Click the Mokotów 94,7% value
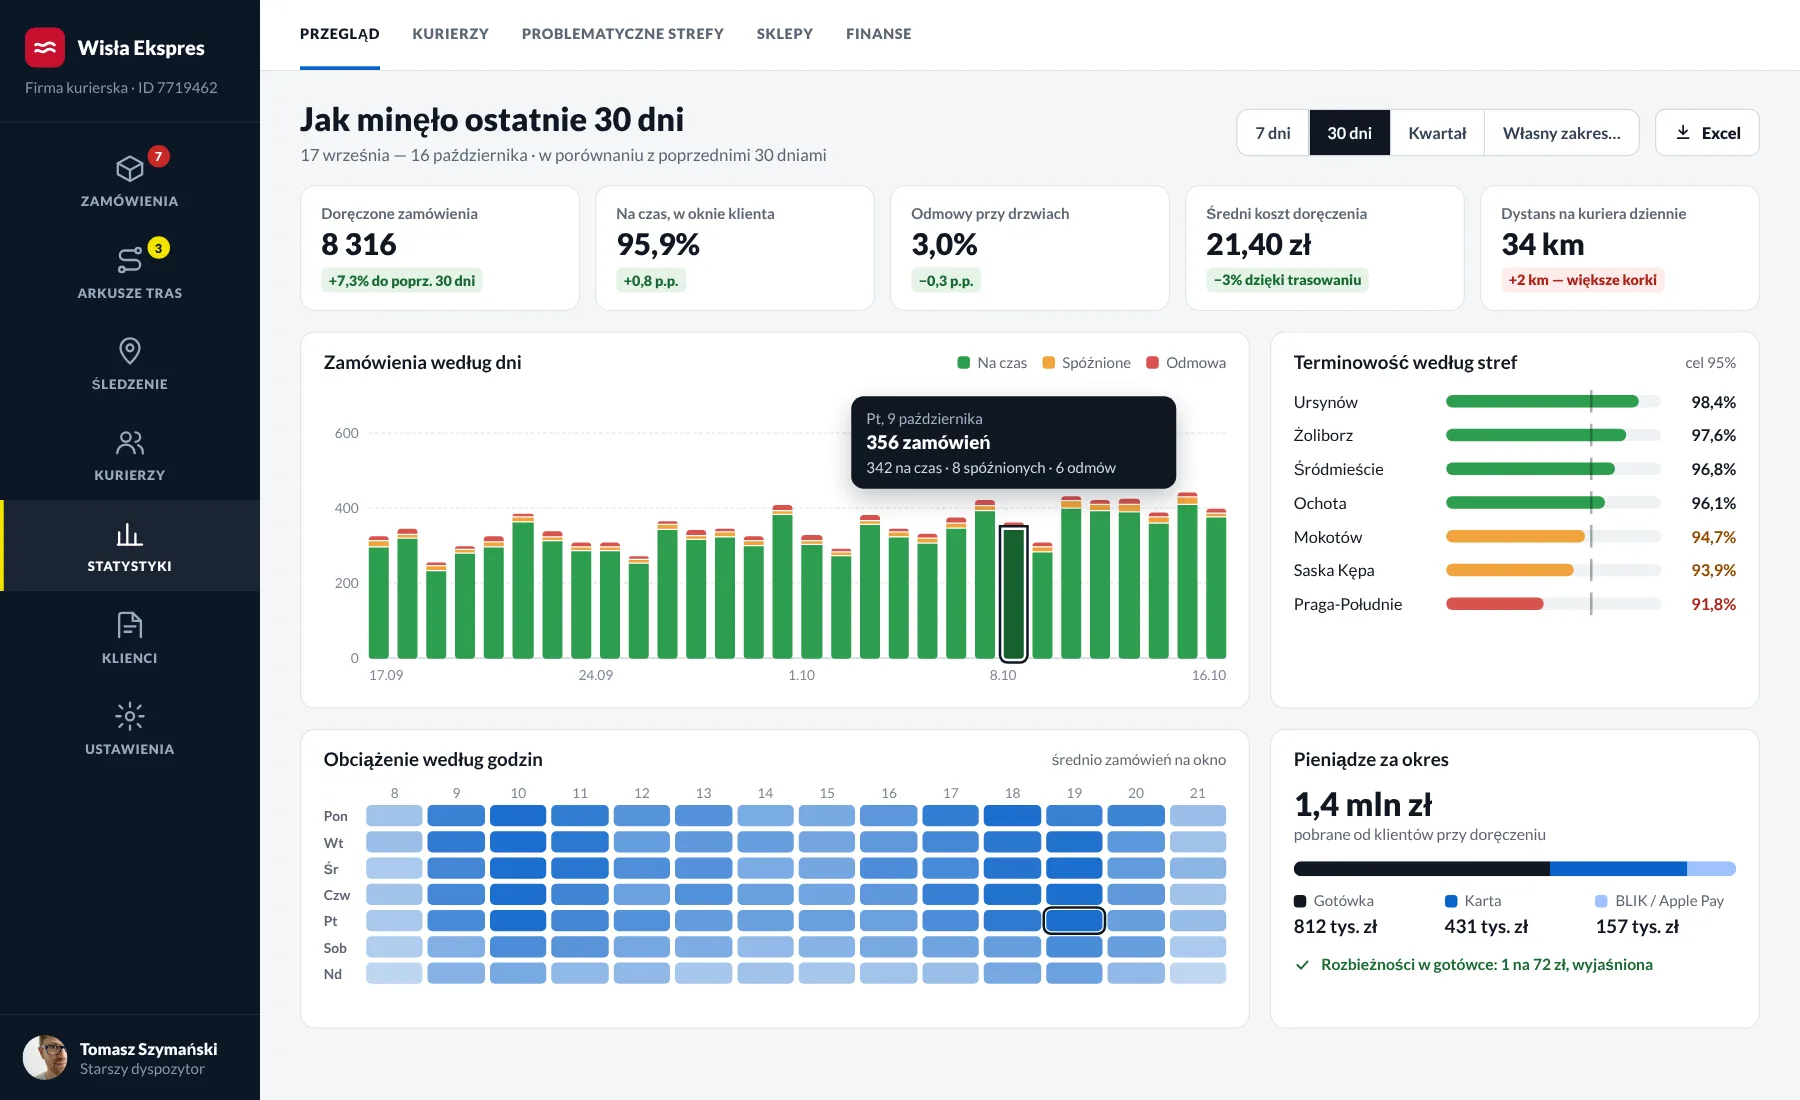The height and width of the screenshot is (1100, 1800). (1714, 537)
